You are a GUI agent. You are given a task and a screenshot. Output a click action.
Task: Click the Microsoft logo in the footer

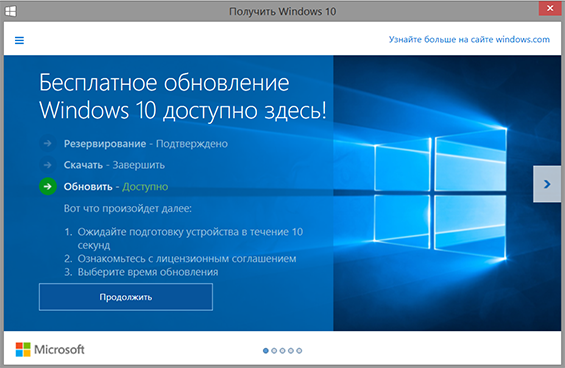click(x=50, y=349)
